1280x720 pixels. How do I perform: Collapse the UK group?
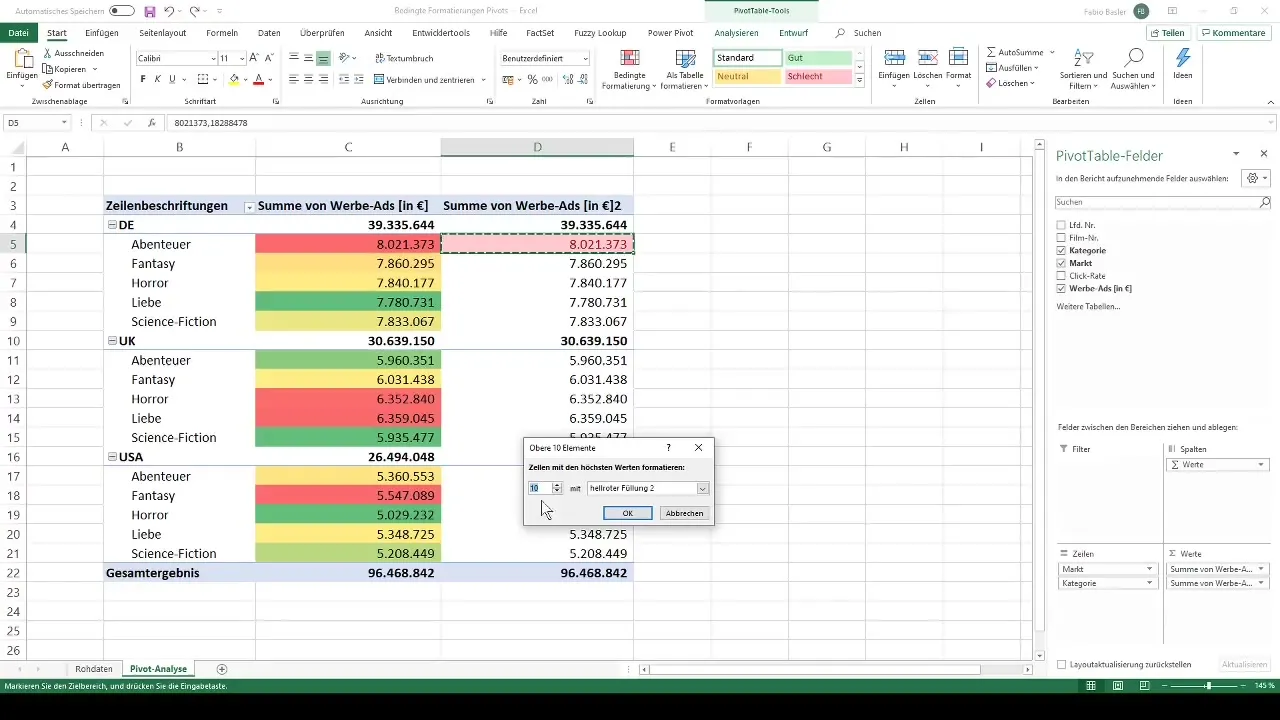[x=112, y=341]
